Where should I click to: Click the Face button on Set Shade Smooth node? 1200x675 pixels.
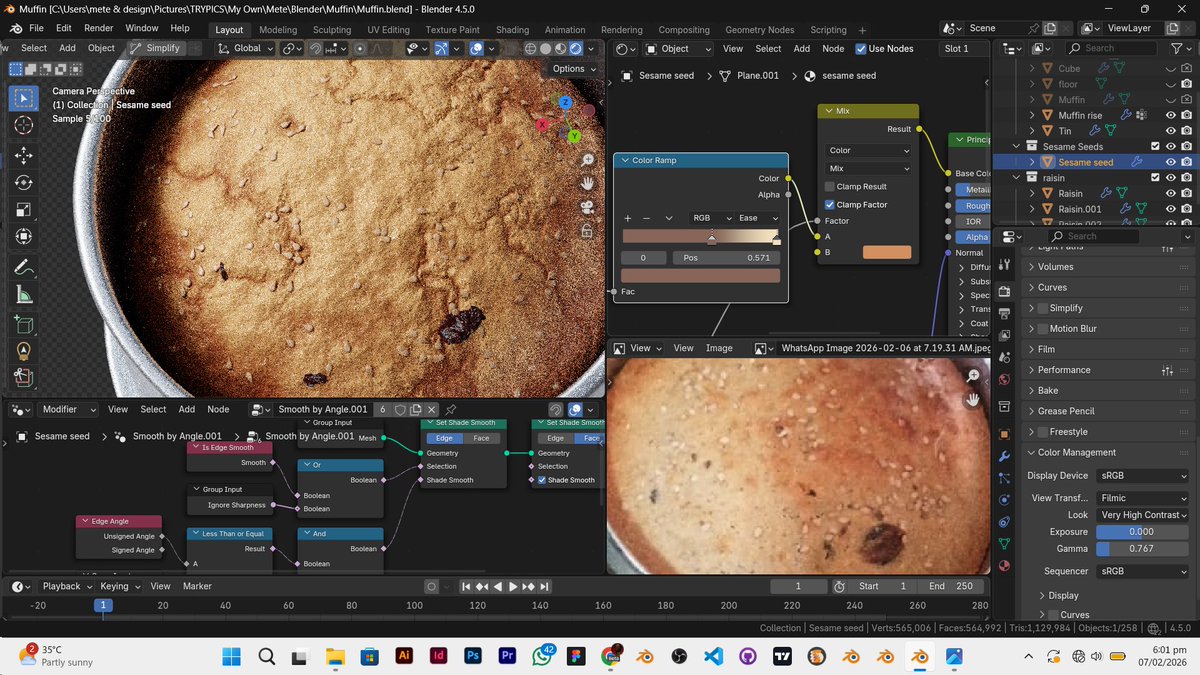pyautogui.click(x=481, y=438)
